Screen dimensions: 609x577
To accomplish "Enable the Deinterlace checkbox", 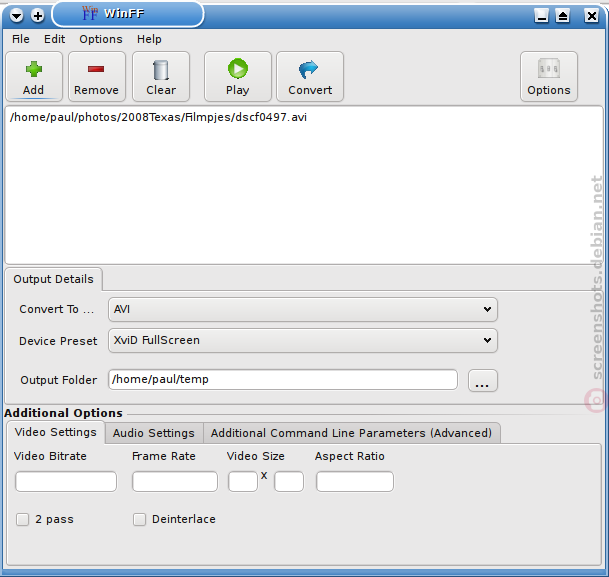I will click(x=139, y=519).
